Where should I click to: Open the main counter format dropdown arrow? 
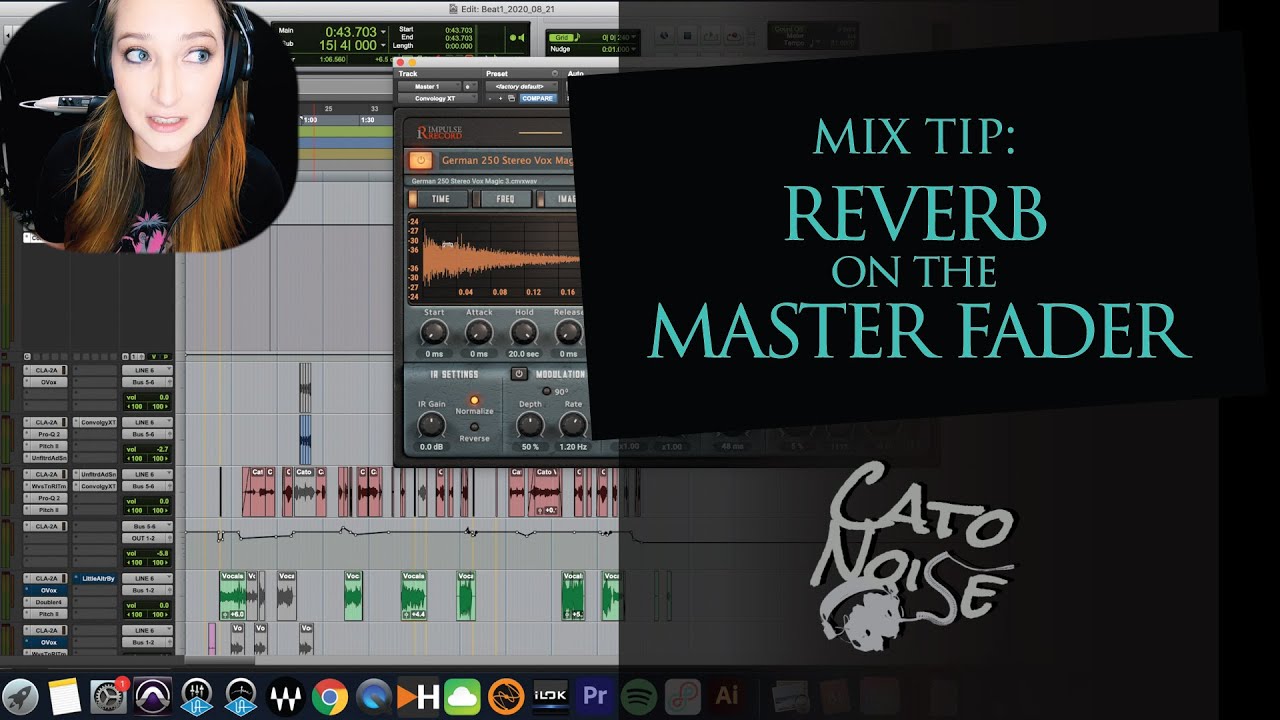click(384, 32)
